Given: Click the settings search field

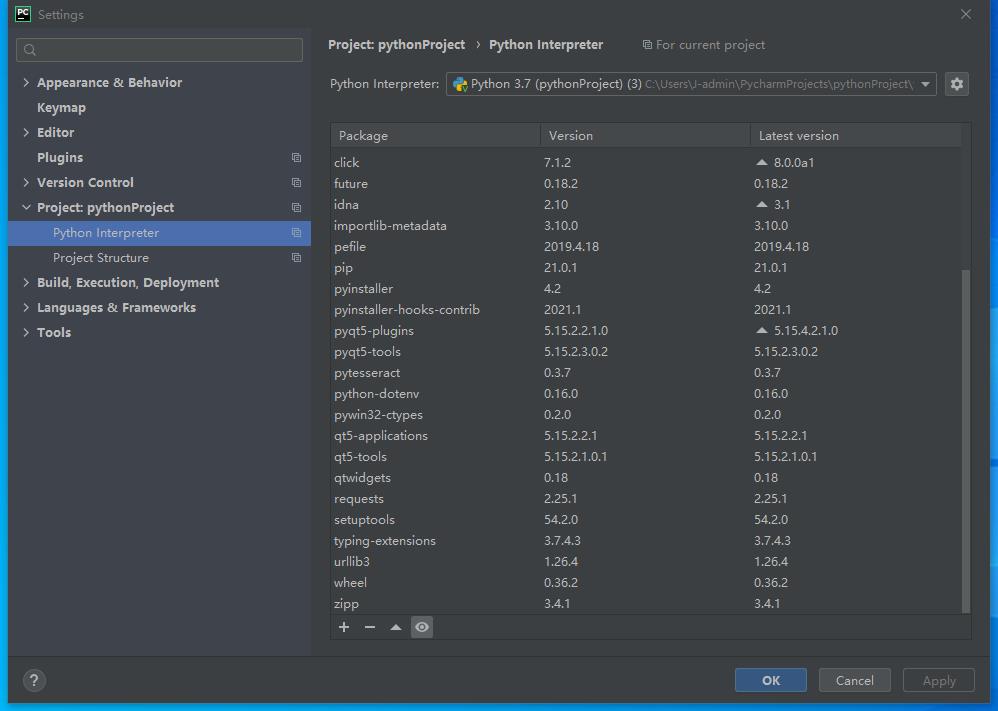Looking at the screenshot, I should (159, 50).
